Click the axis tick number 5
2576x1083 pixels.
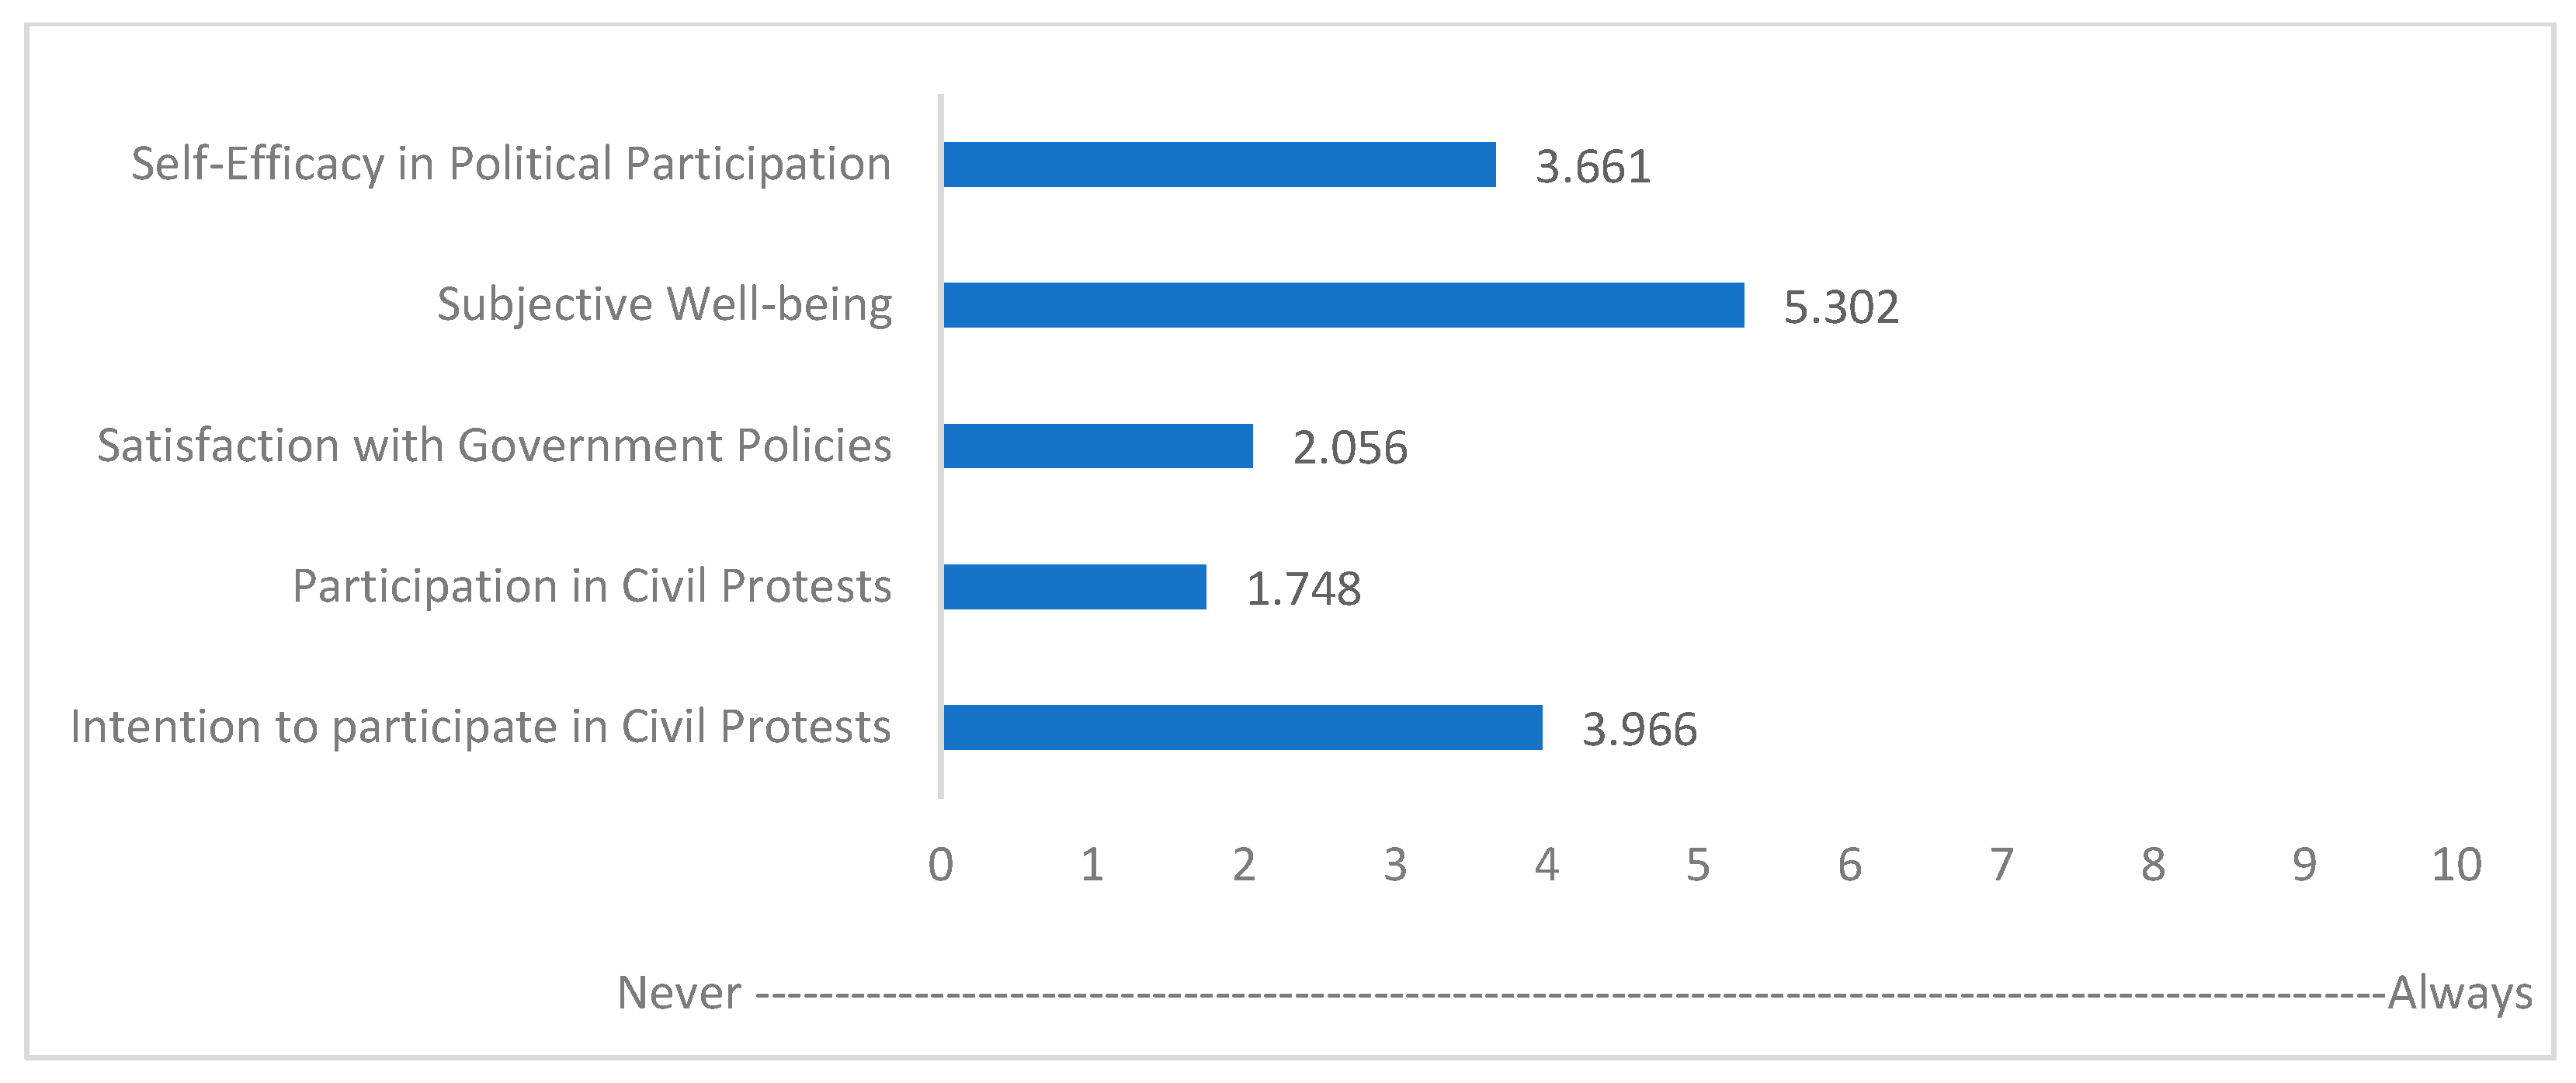pyautogui.click(x=1697, y=865)
